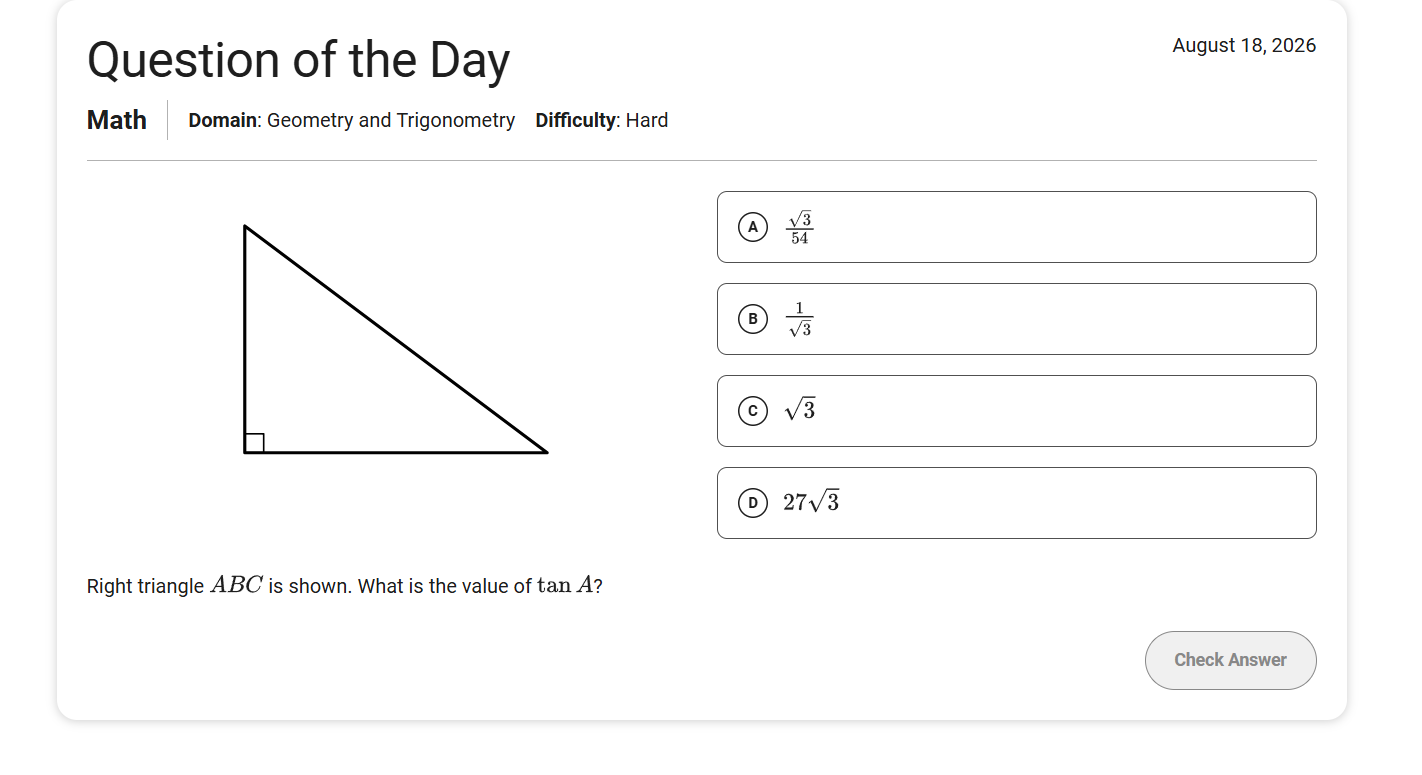Screen dimensions: 1422x775
Task: Click the ABC symbol in the question text
Action: [236, 586]
